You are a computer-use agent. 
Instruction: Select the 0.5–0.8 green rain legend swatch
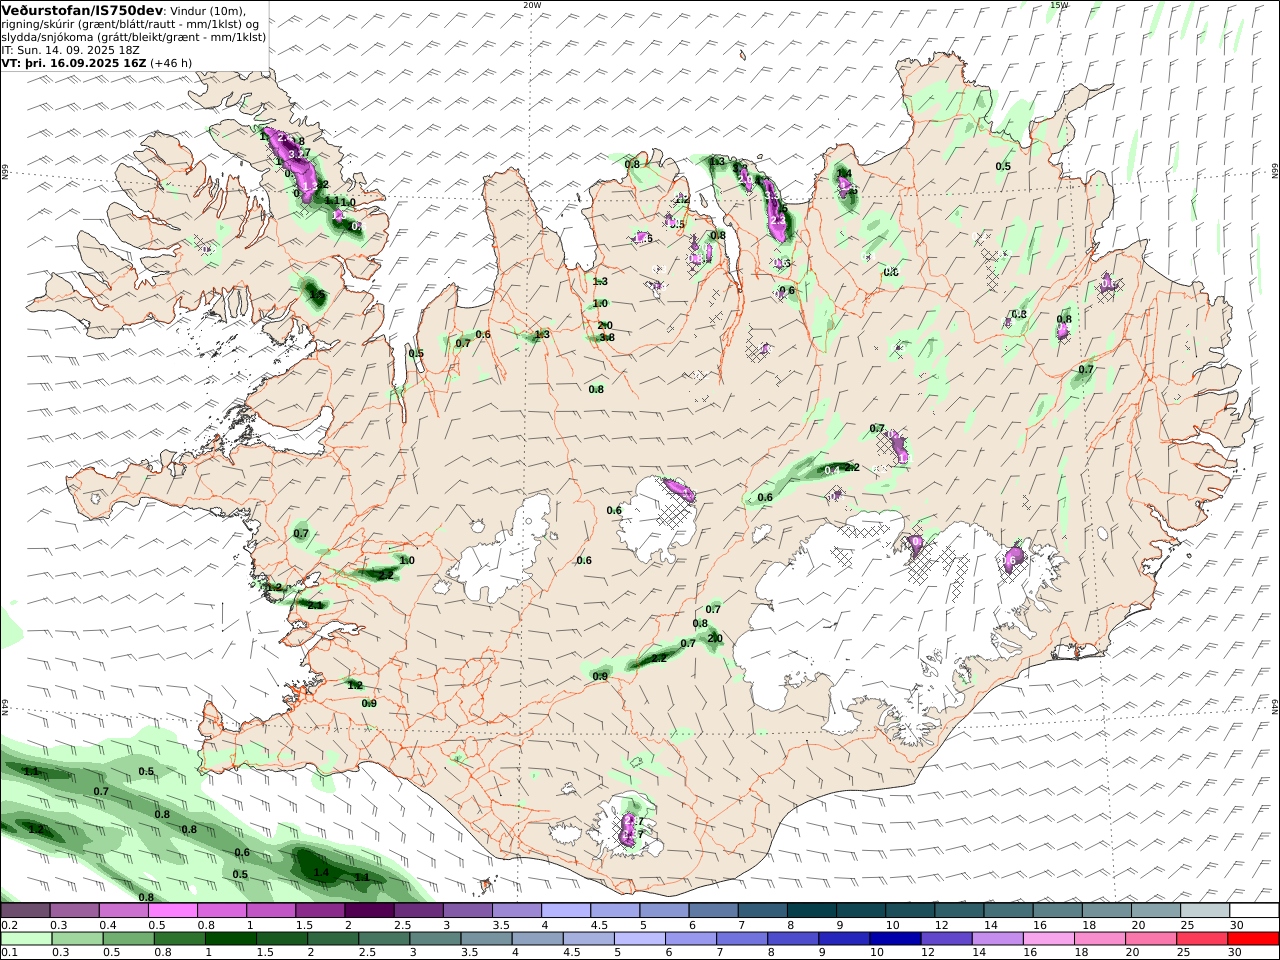point(128,939)
